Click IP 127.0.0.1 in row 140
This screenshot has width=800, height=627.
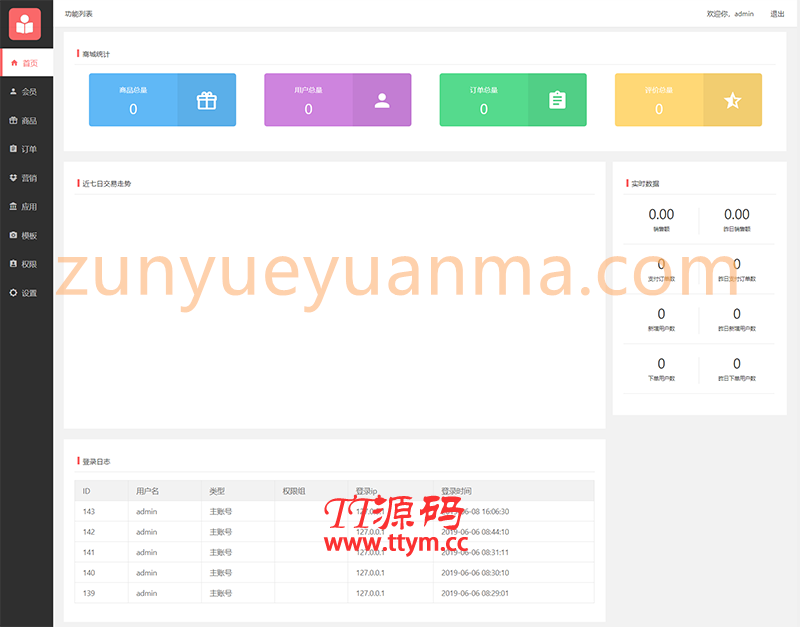[x=370, y=573]
